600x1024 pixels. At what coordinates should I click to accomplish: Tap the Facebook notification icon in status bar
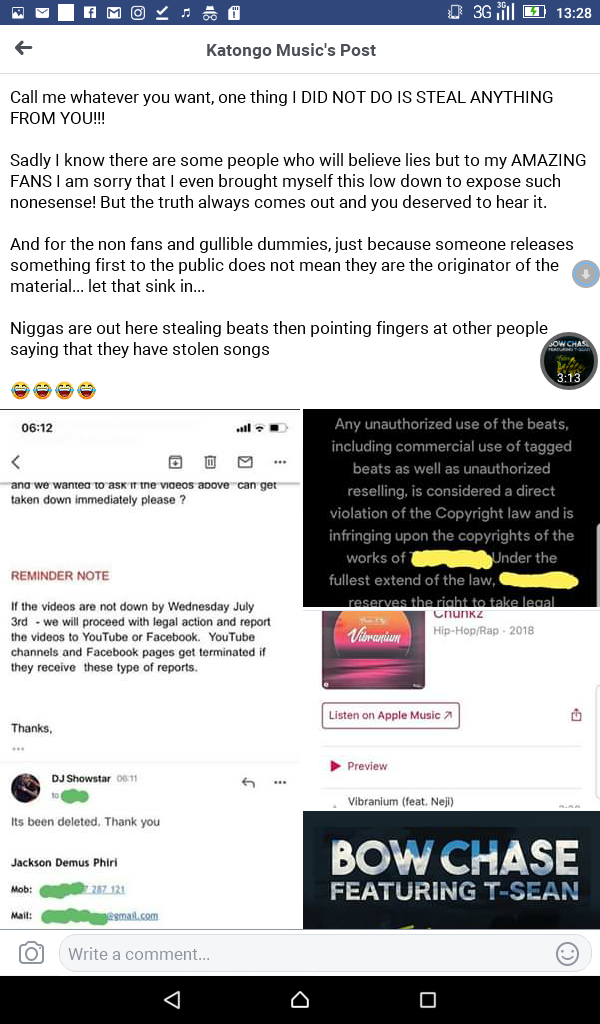pos(90,12)
